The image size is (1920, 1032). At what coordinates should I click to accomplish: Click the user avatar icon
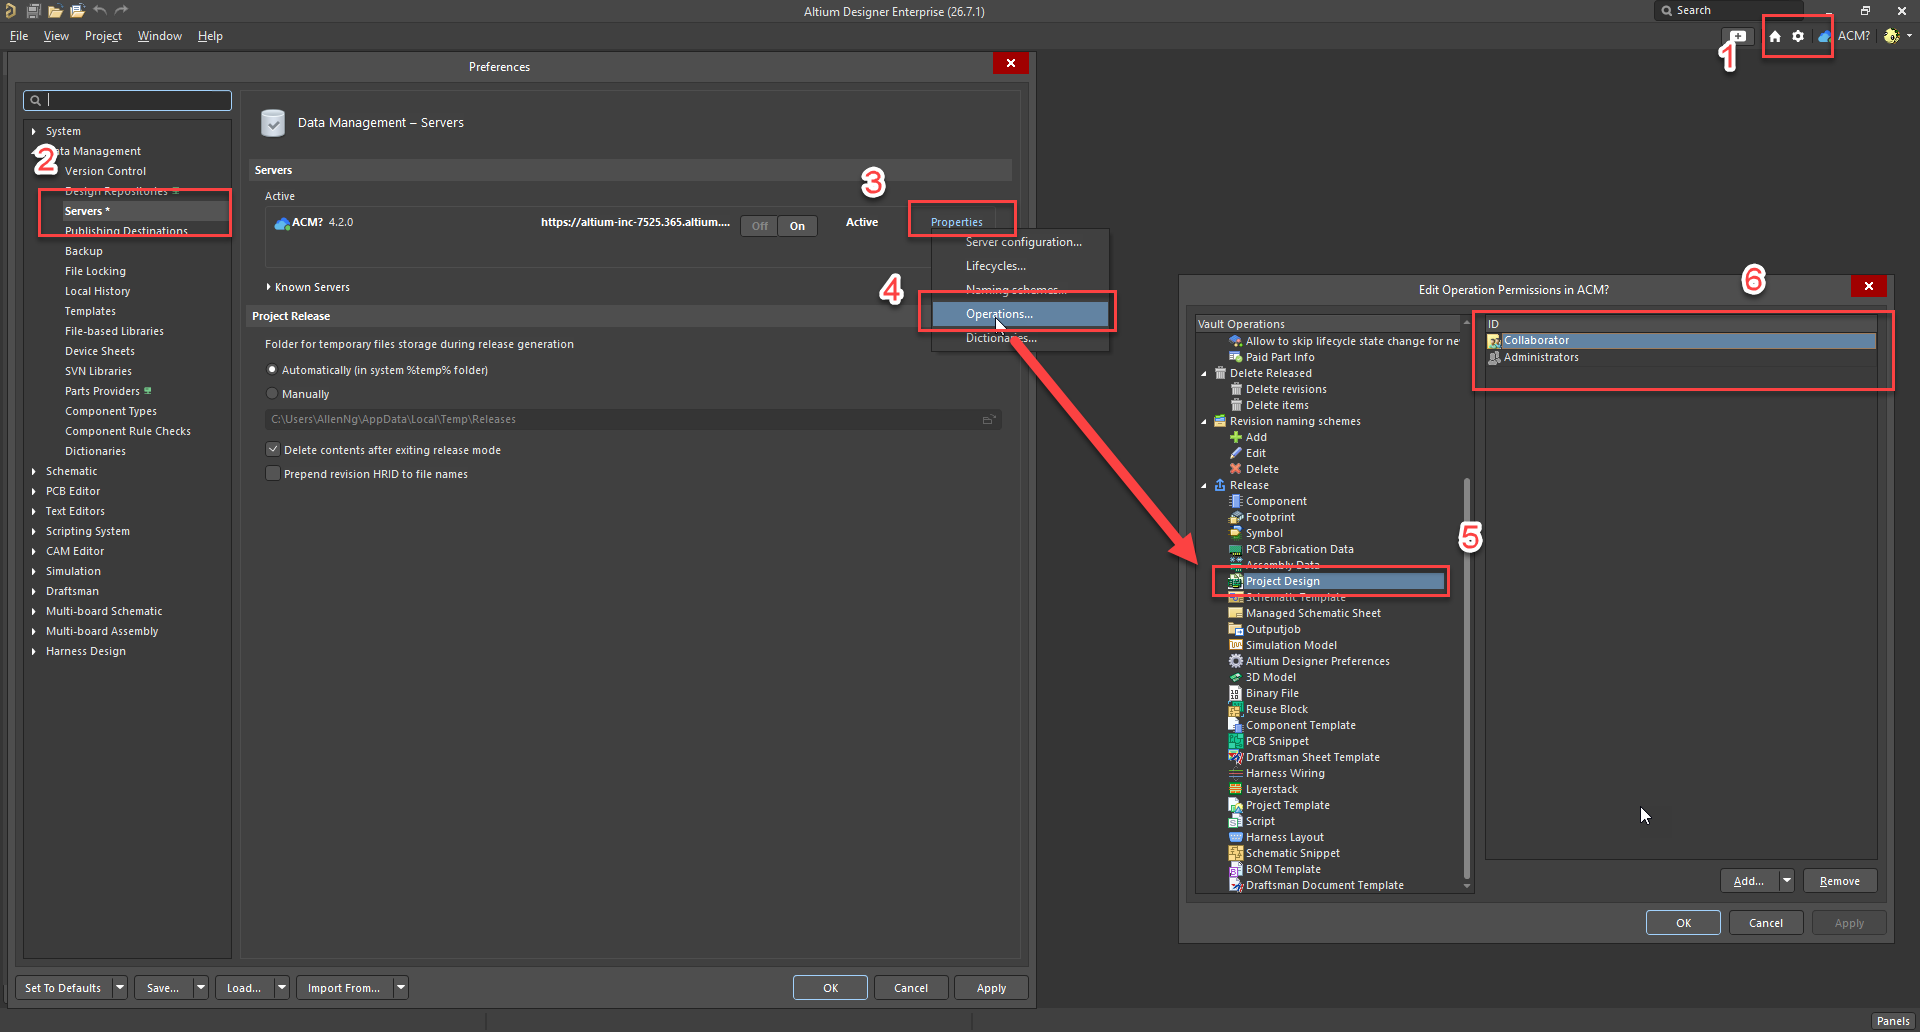[x=1891, y=36]
